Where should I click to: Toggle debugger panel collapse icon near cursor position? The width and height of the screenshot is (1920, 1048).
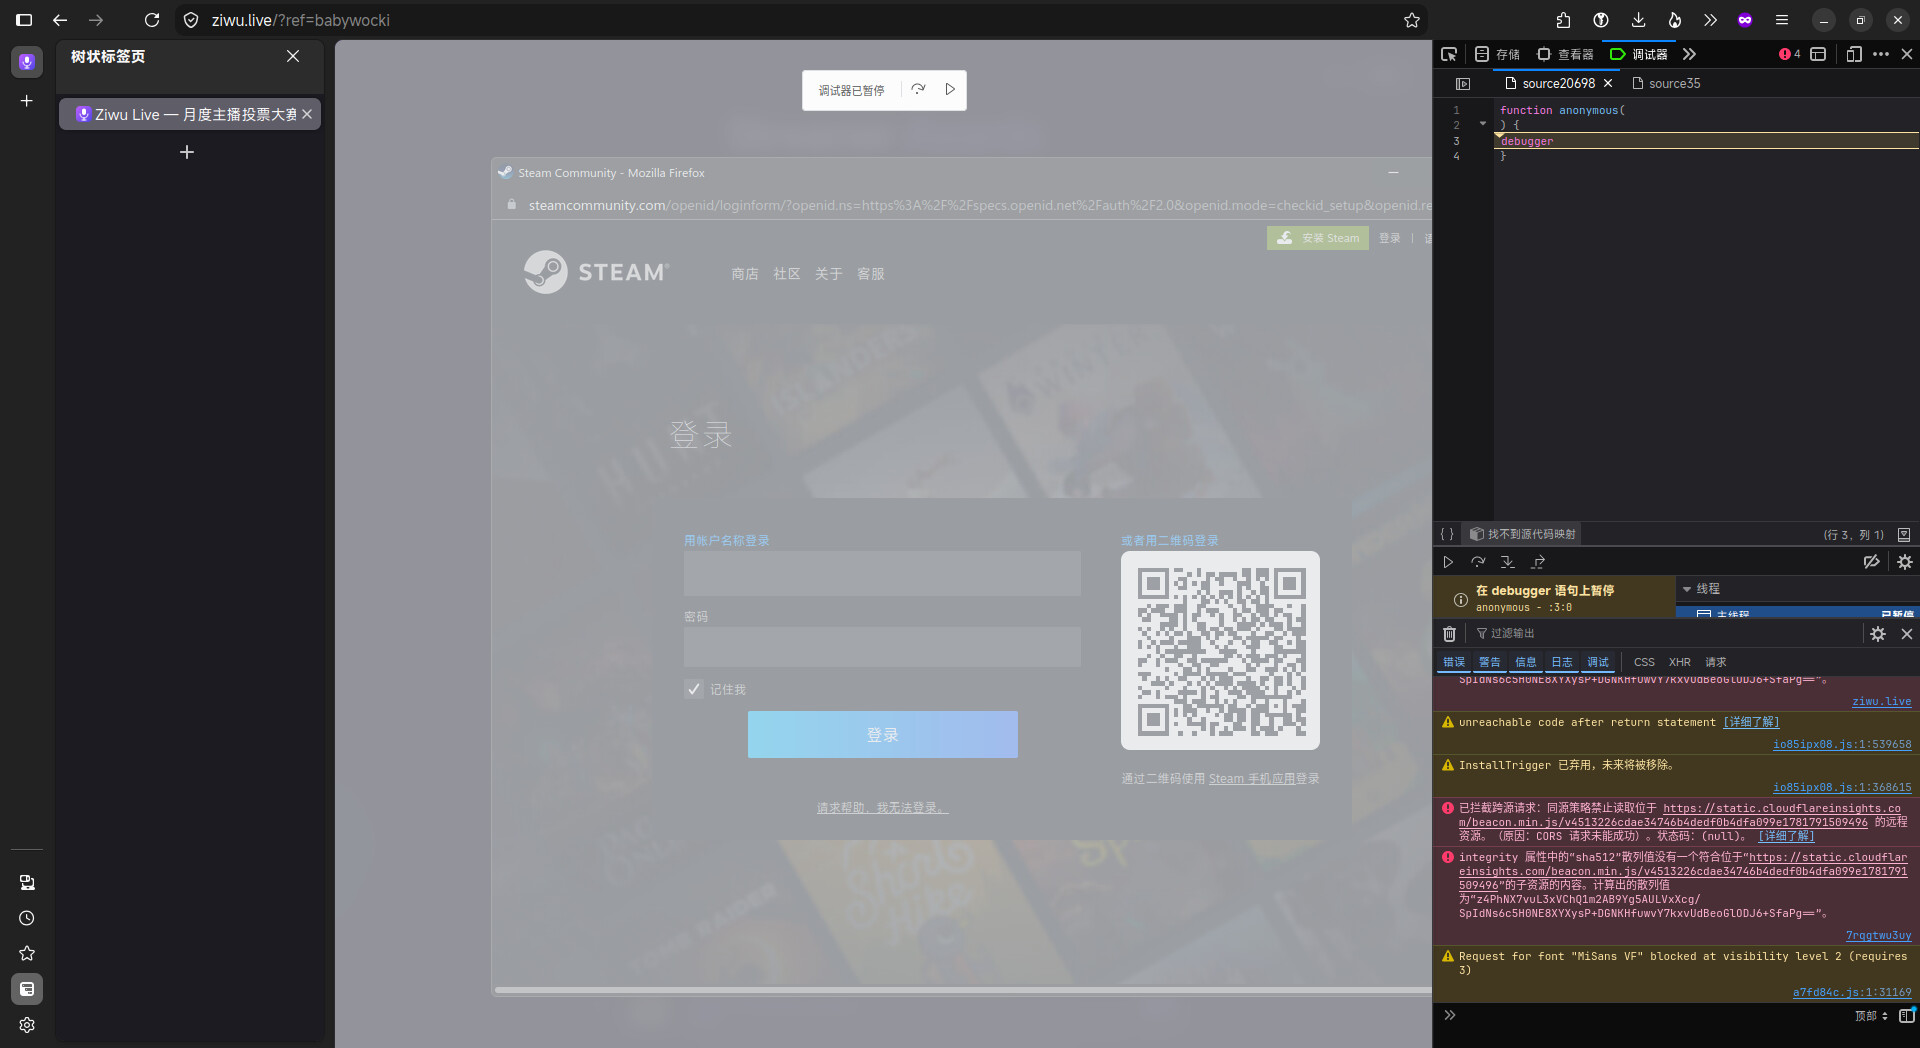tap(1904, 535)
